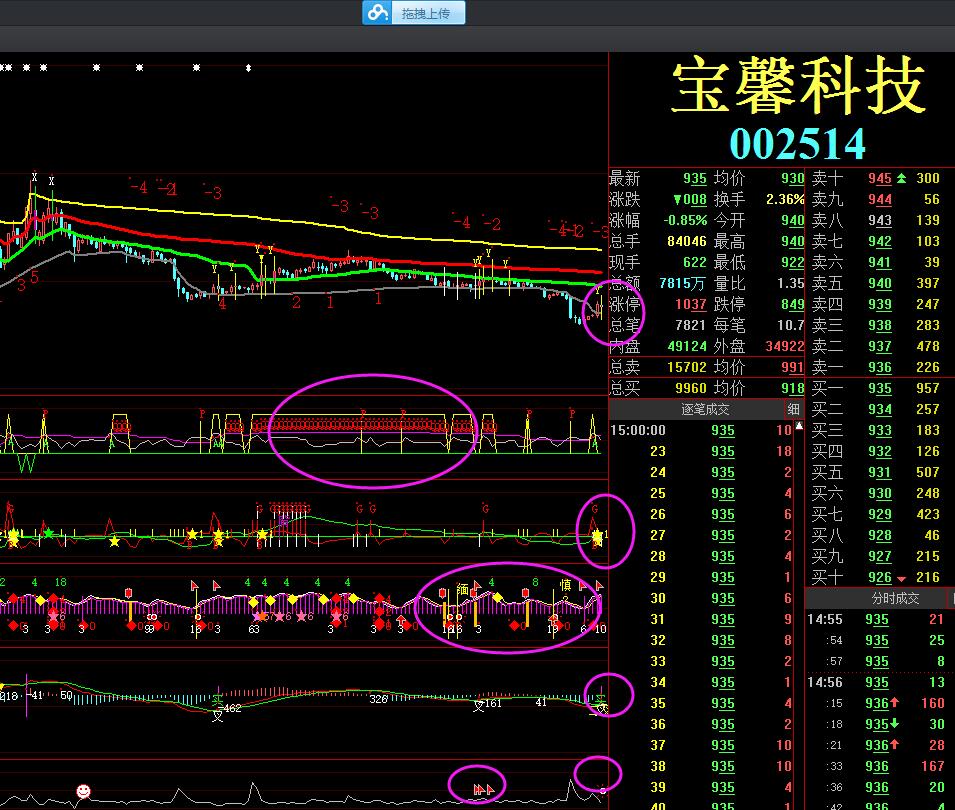Click the 总卖 value 15702

pos(687,367)
